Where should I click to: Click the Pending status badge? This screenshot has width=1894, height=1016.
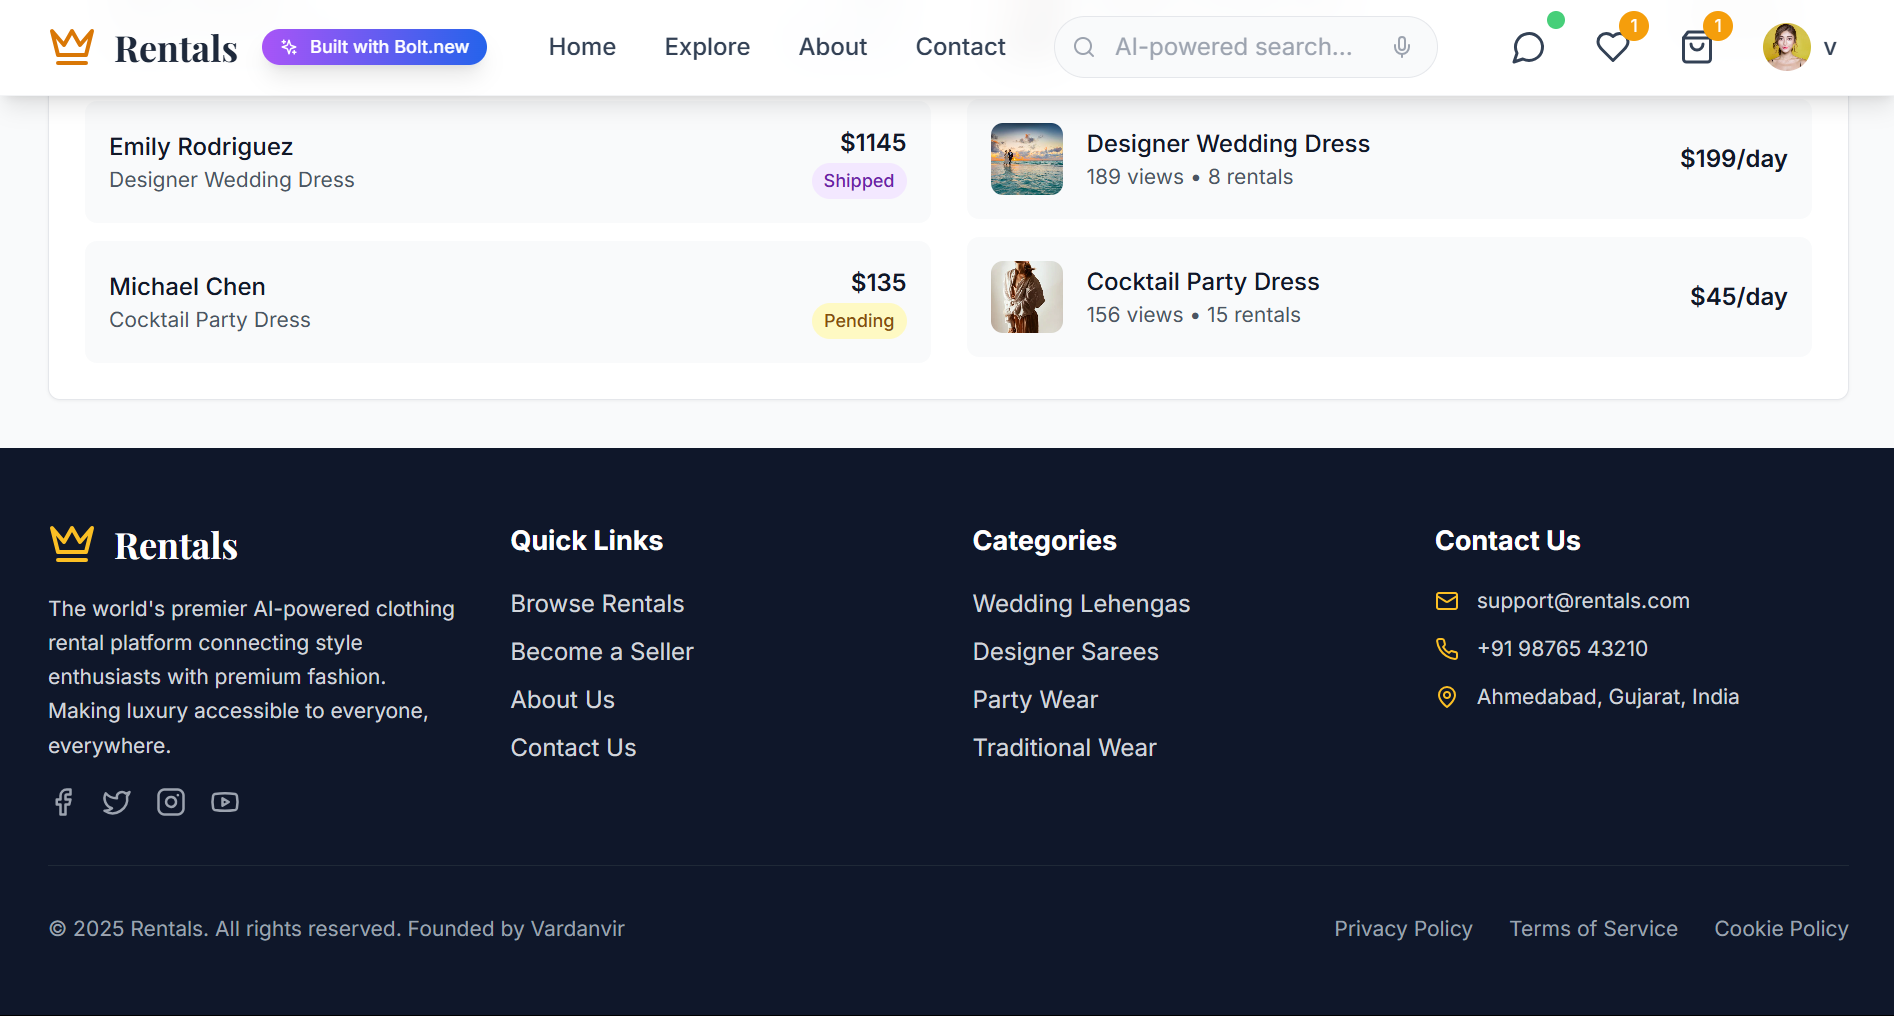tap(859, 321)
